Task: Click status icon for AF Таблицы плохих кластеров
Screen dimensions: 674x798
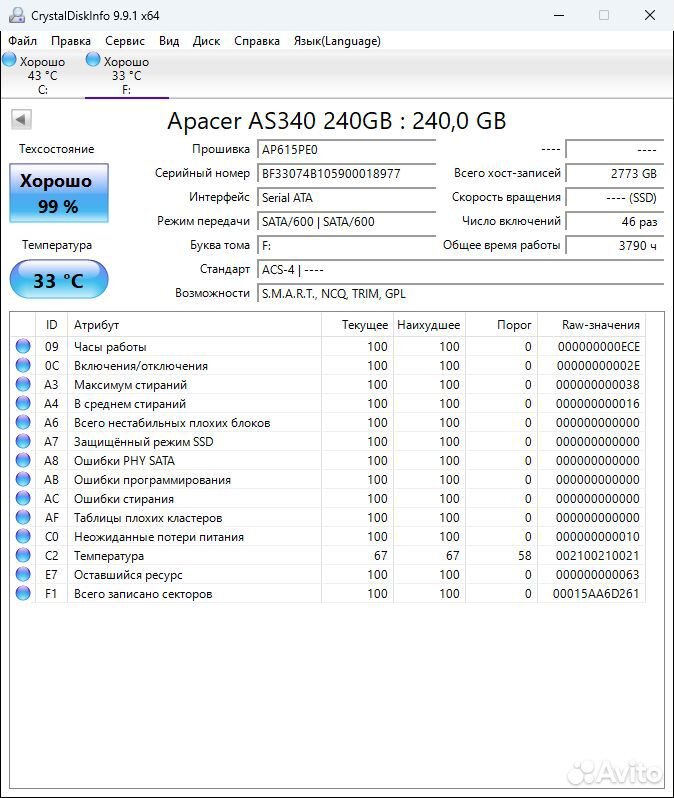Action: pyautogui.click(x=23, y=517)
